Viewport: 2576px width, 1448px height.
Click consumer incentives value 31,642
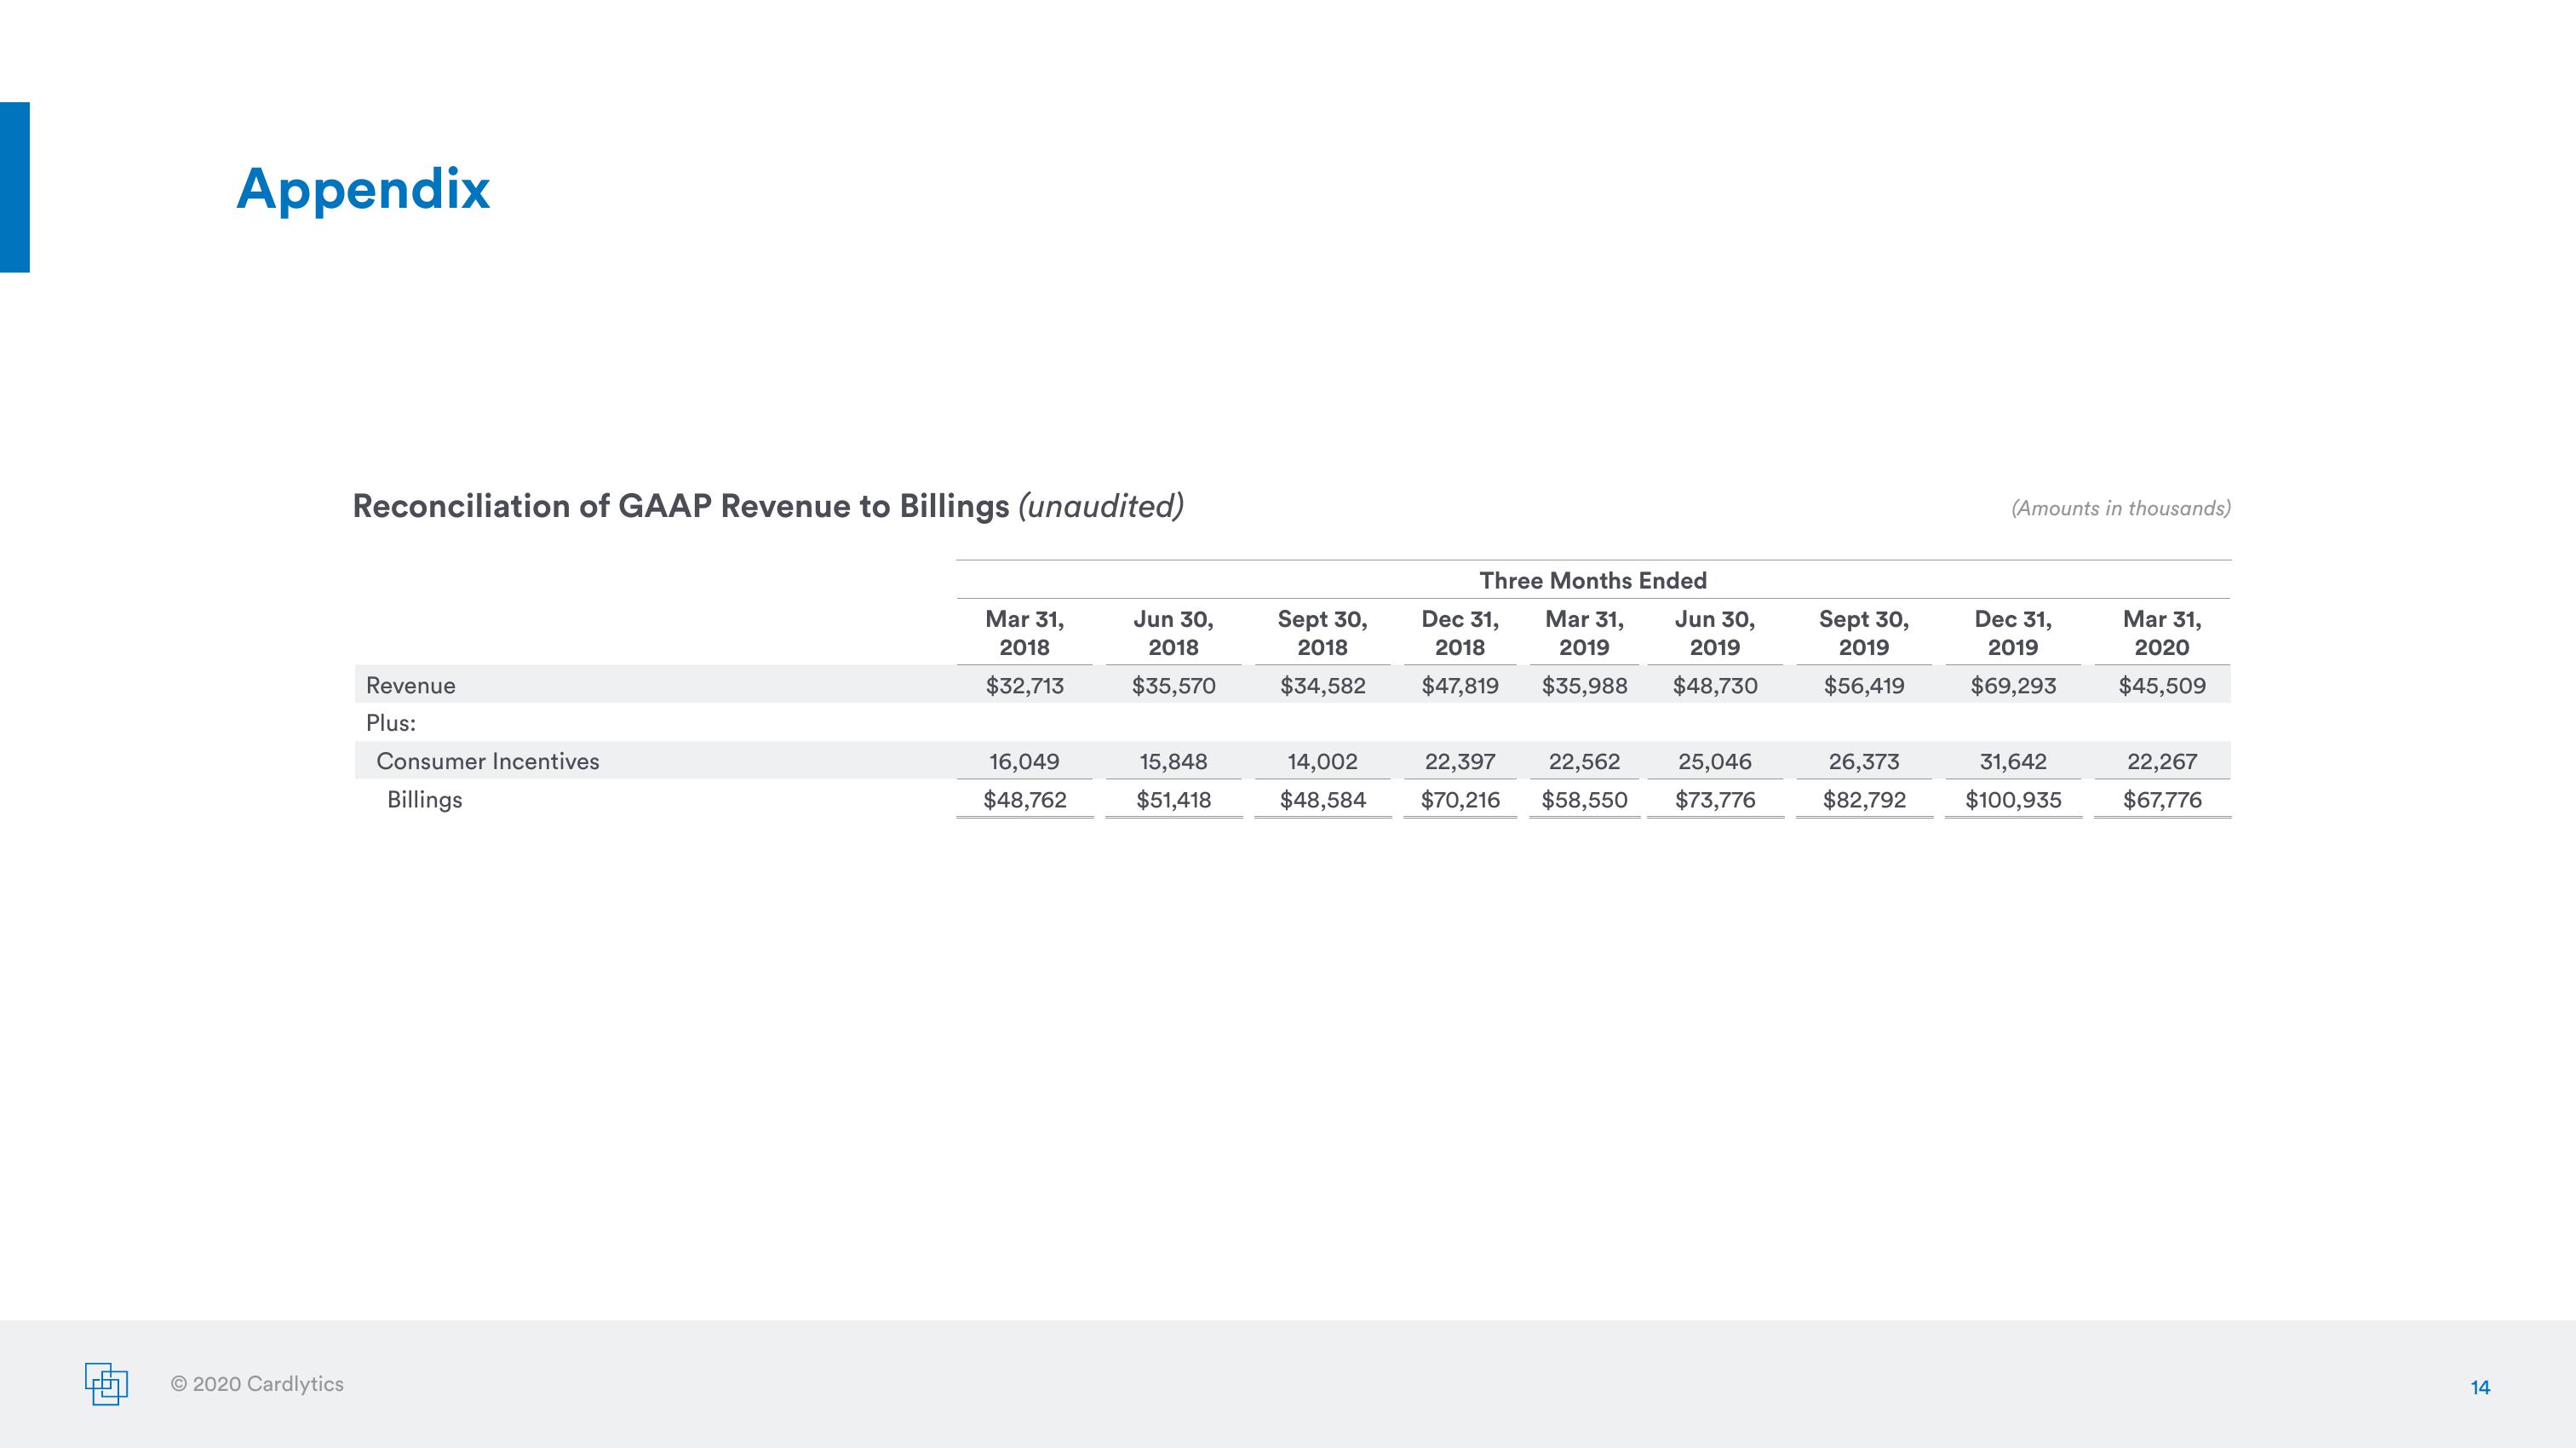pyautogui.click(x=2012, y=761)
